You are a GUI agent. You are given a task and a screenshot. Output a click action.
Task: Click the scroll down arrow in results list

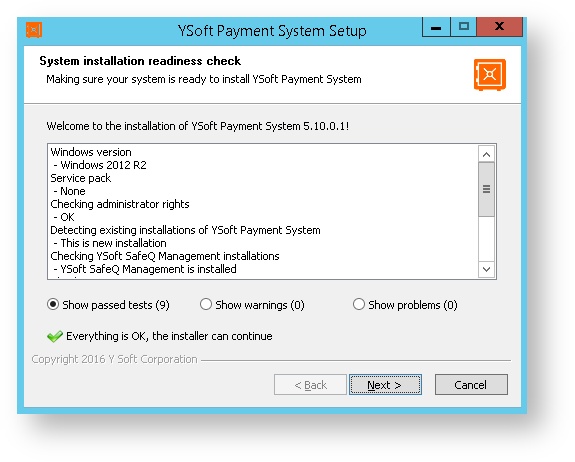(x=487, y=270)
